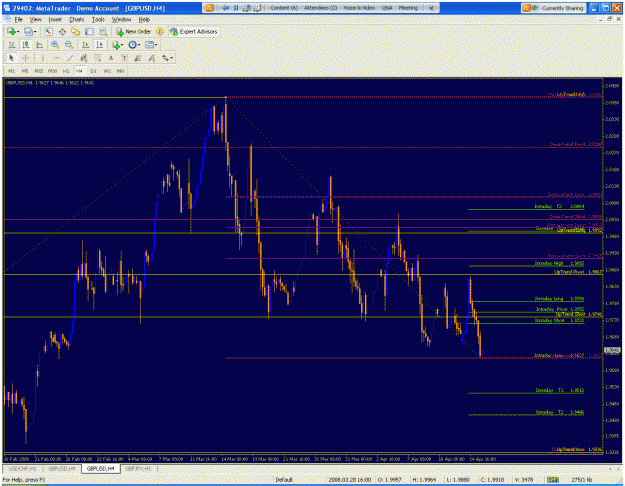
Task: Open the Indicators list dropdown
Action: point(117,45)
